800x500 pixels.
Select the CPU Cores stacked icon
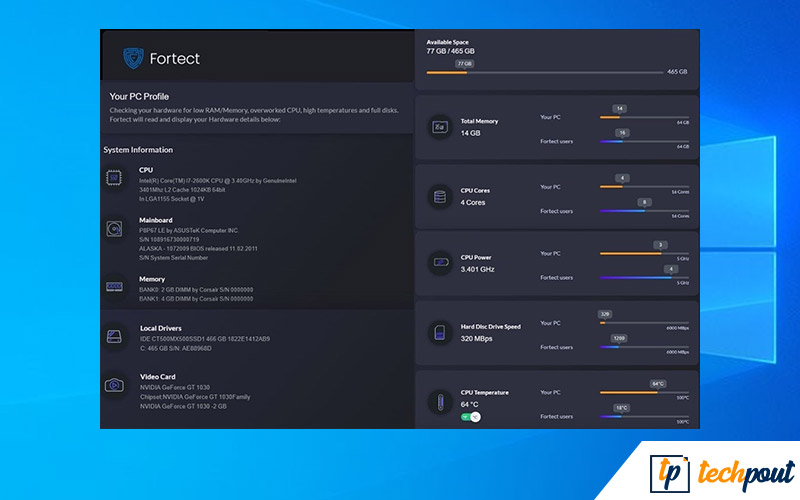coord(438,196)
